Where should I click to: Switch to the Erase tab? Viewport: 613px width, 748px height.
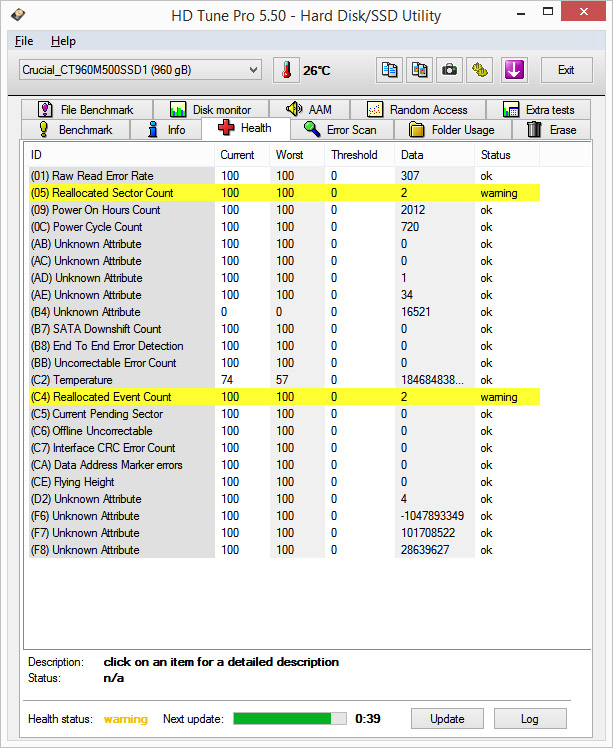551,130
